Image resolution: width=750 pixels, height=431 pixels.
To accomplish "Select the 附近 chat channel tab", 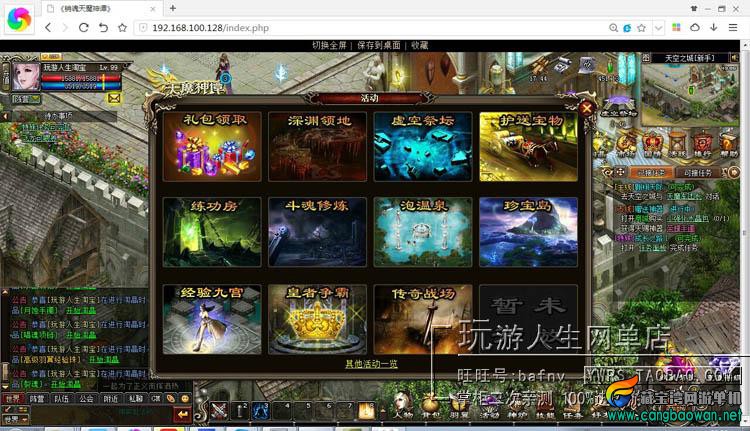I will pos(110,398).
